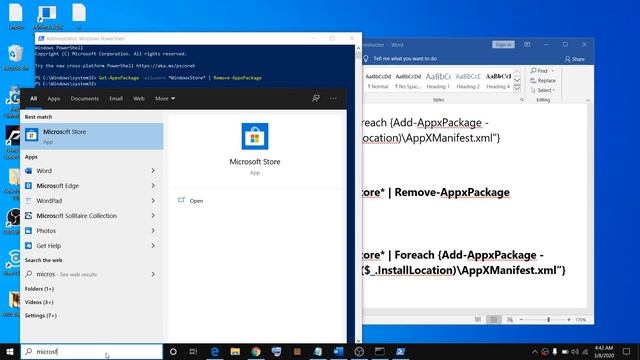
Task: Collapse the Word ribbon with the caret
Action: (588, 100)
